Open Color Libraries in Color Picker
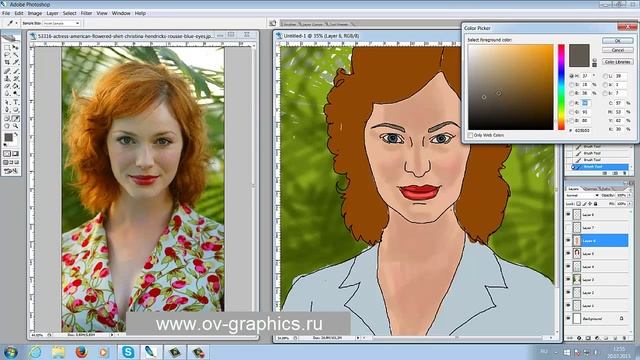 [x=618, y=62]
